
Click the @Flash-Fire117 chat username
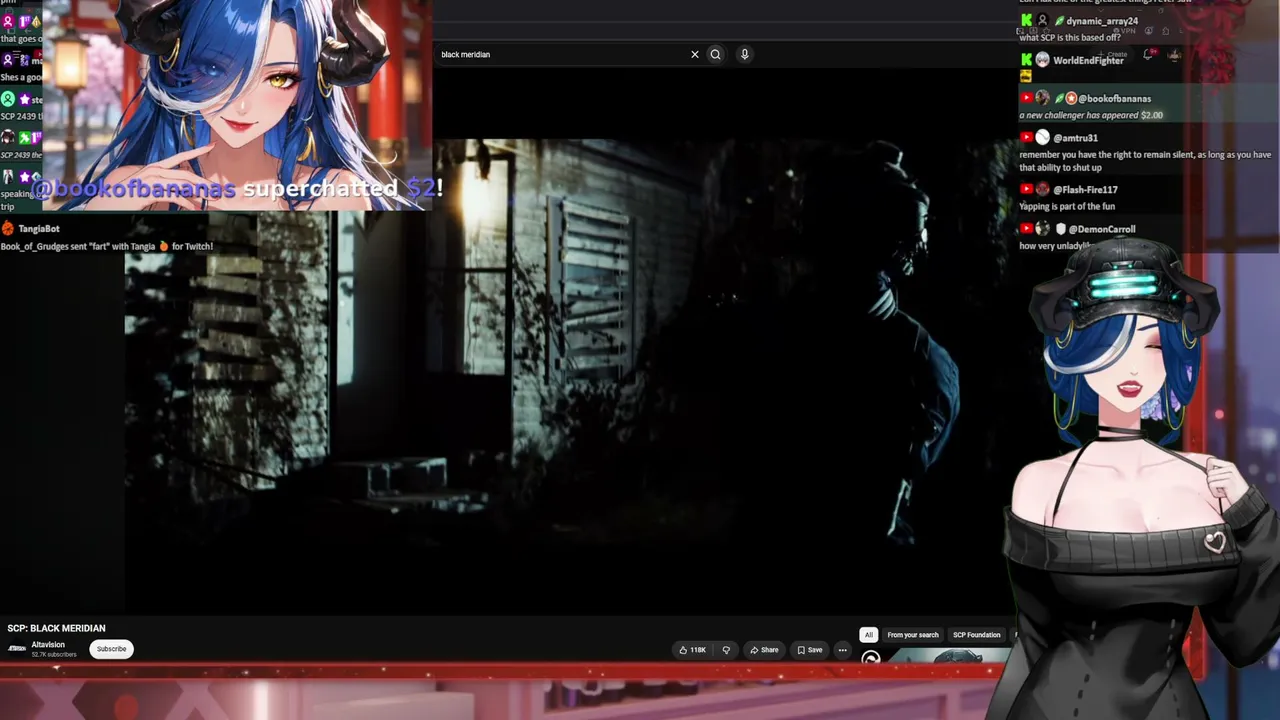coord(1085,190)
